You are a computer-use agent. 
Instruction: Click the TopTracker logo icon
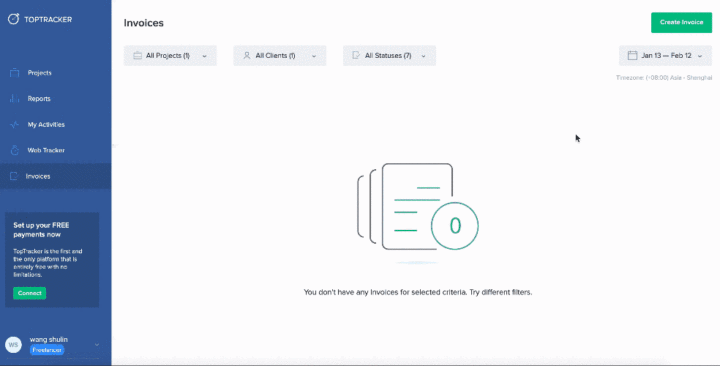click(13, 19)
